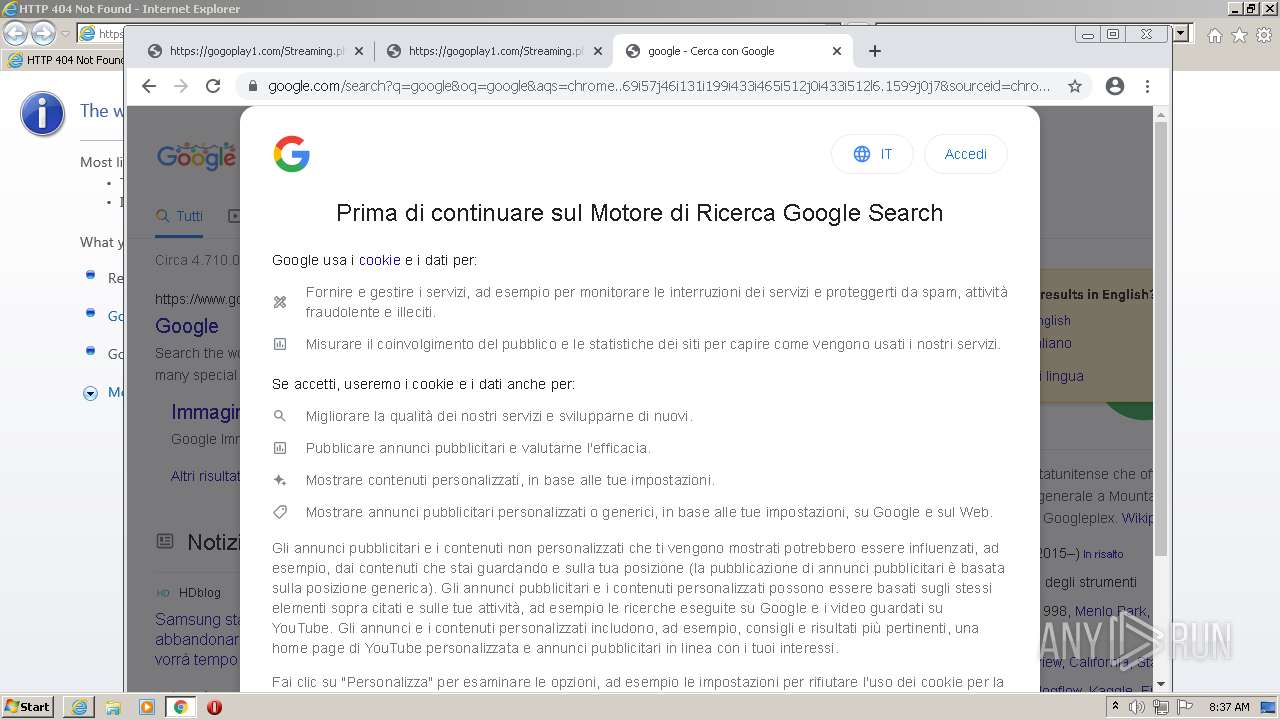The width and height of the screenshot is (1280, 720).
Task: Switch to the second gogoplay1.com Streaming tab
Action: pyautogui.click(x=494, y=51)
